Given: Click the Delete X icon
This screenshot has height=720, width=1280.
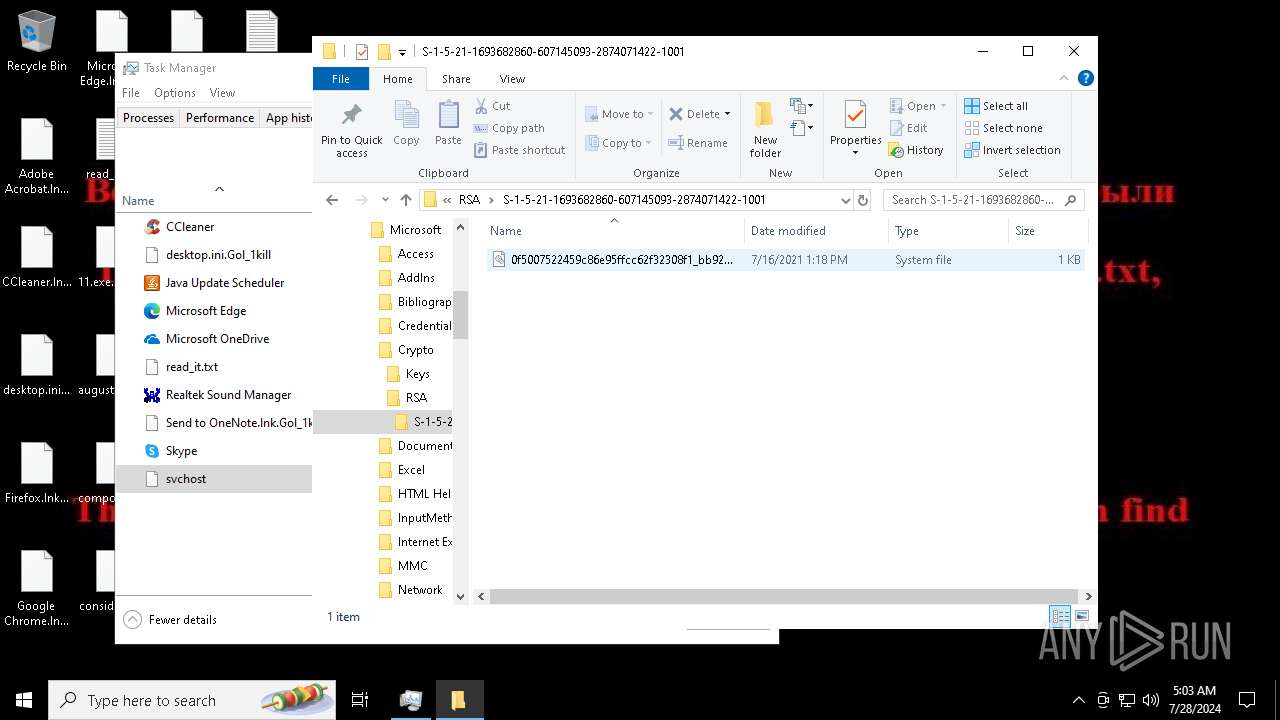Looking at the screenshot, I should (x=676, y=114).
